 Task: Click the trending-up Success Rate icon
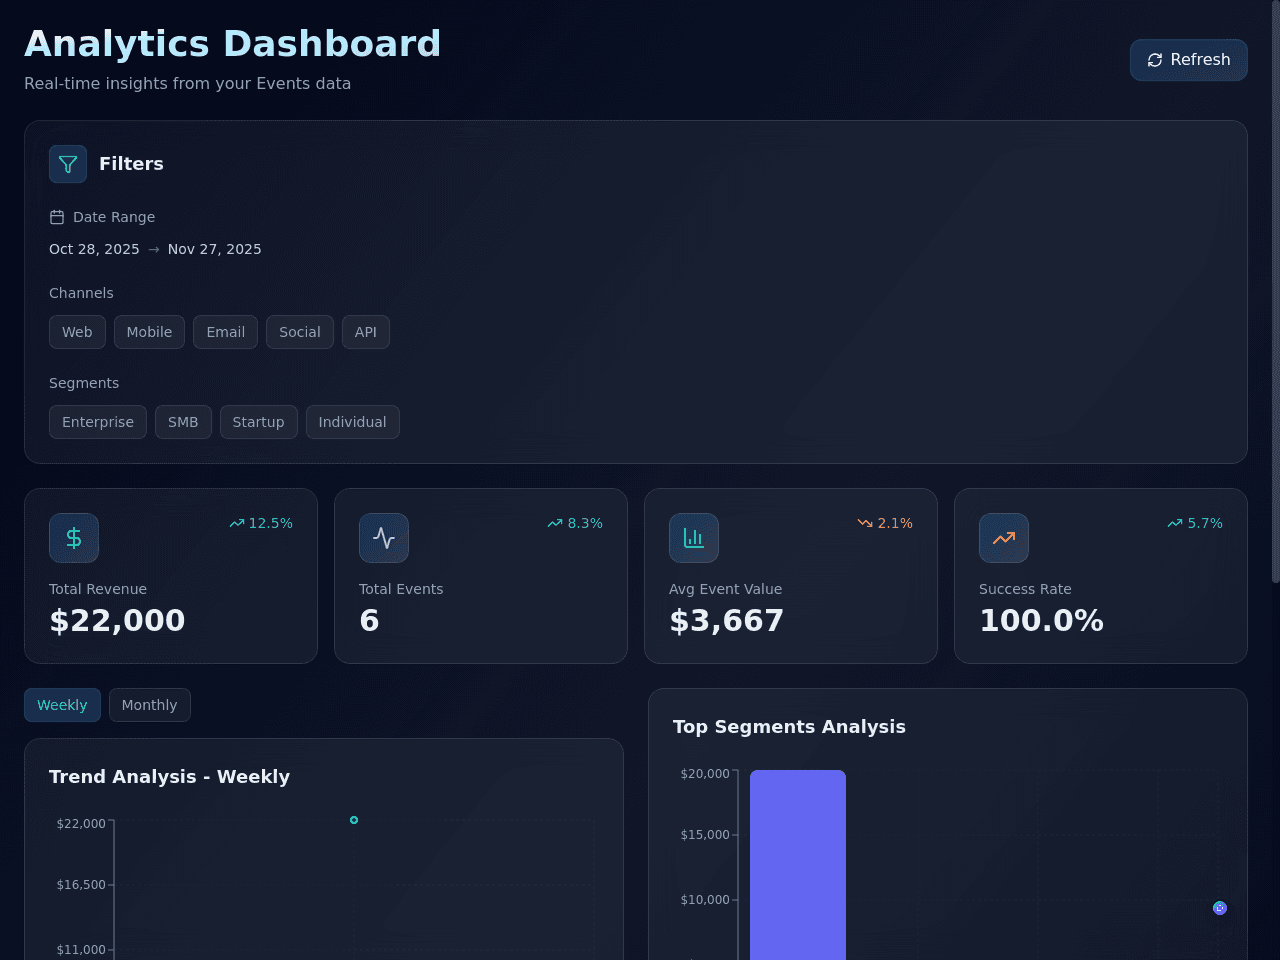[1004, 538]
